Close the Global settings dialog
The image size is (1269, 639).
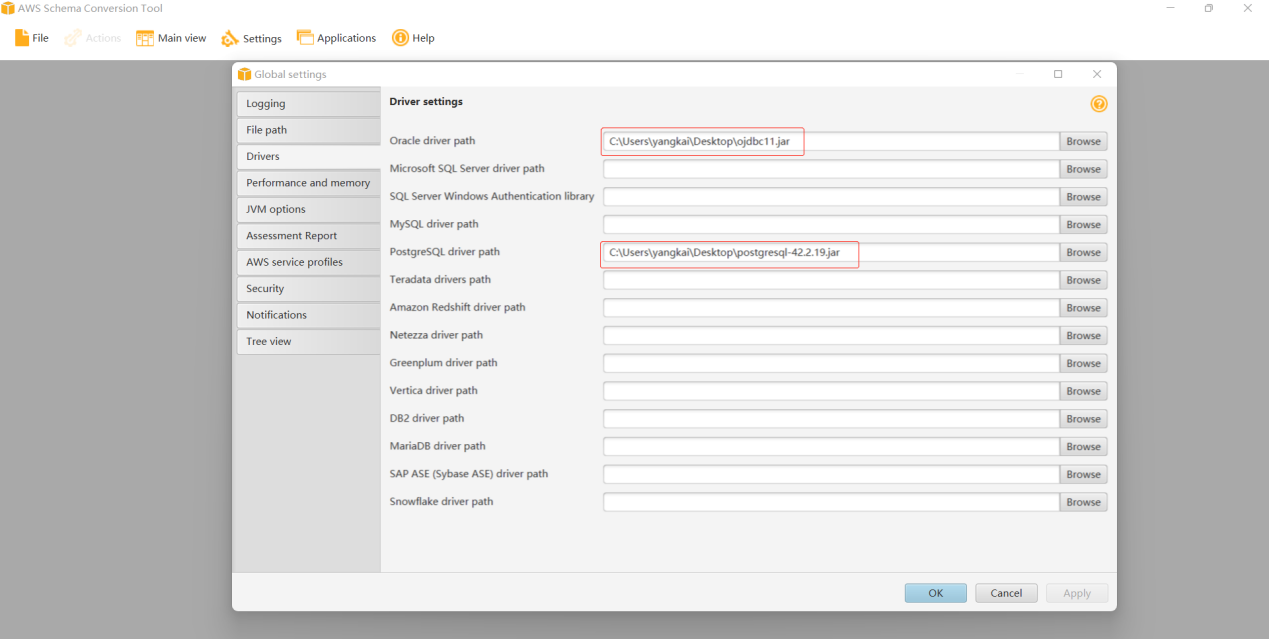1097,74
